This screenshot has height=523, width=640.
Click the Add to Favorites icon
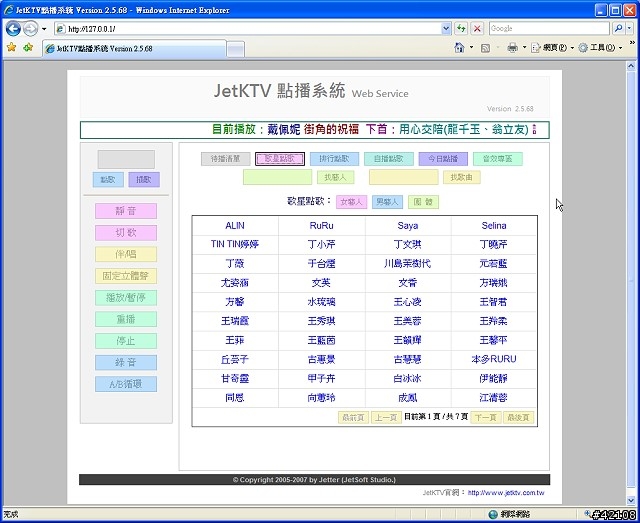[x=28, y=48]
